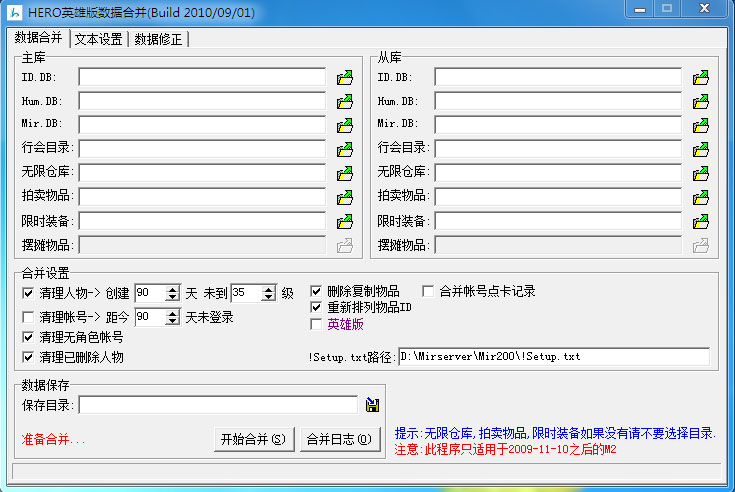Increase level 35 spinner value
Image resolution: width=735 pixels, height=492 pixels.
pyautogui.click(x=269, y=289)
